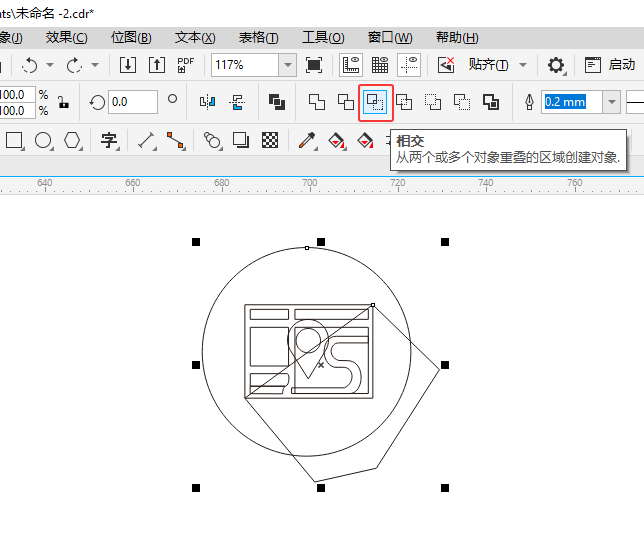Select the Rectangle tool
The image size is (644, 552).
[x=14, y=140]
